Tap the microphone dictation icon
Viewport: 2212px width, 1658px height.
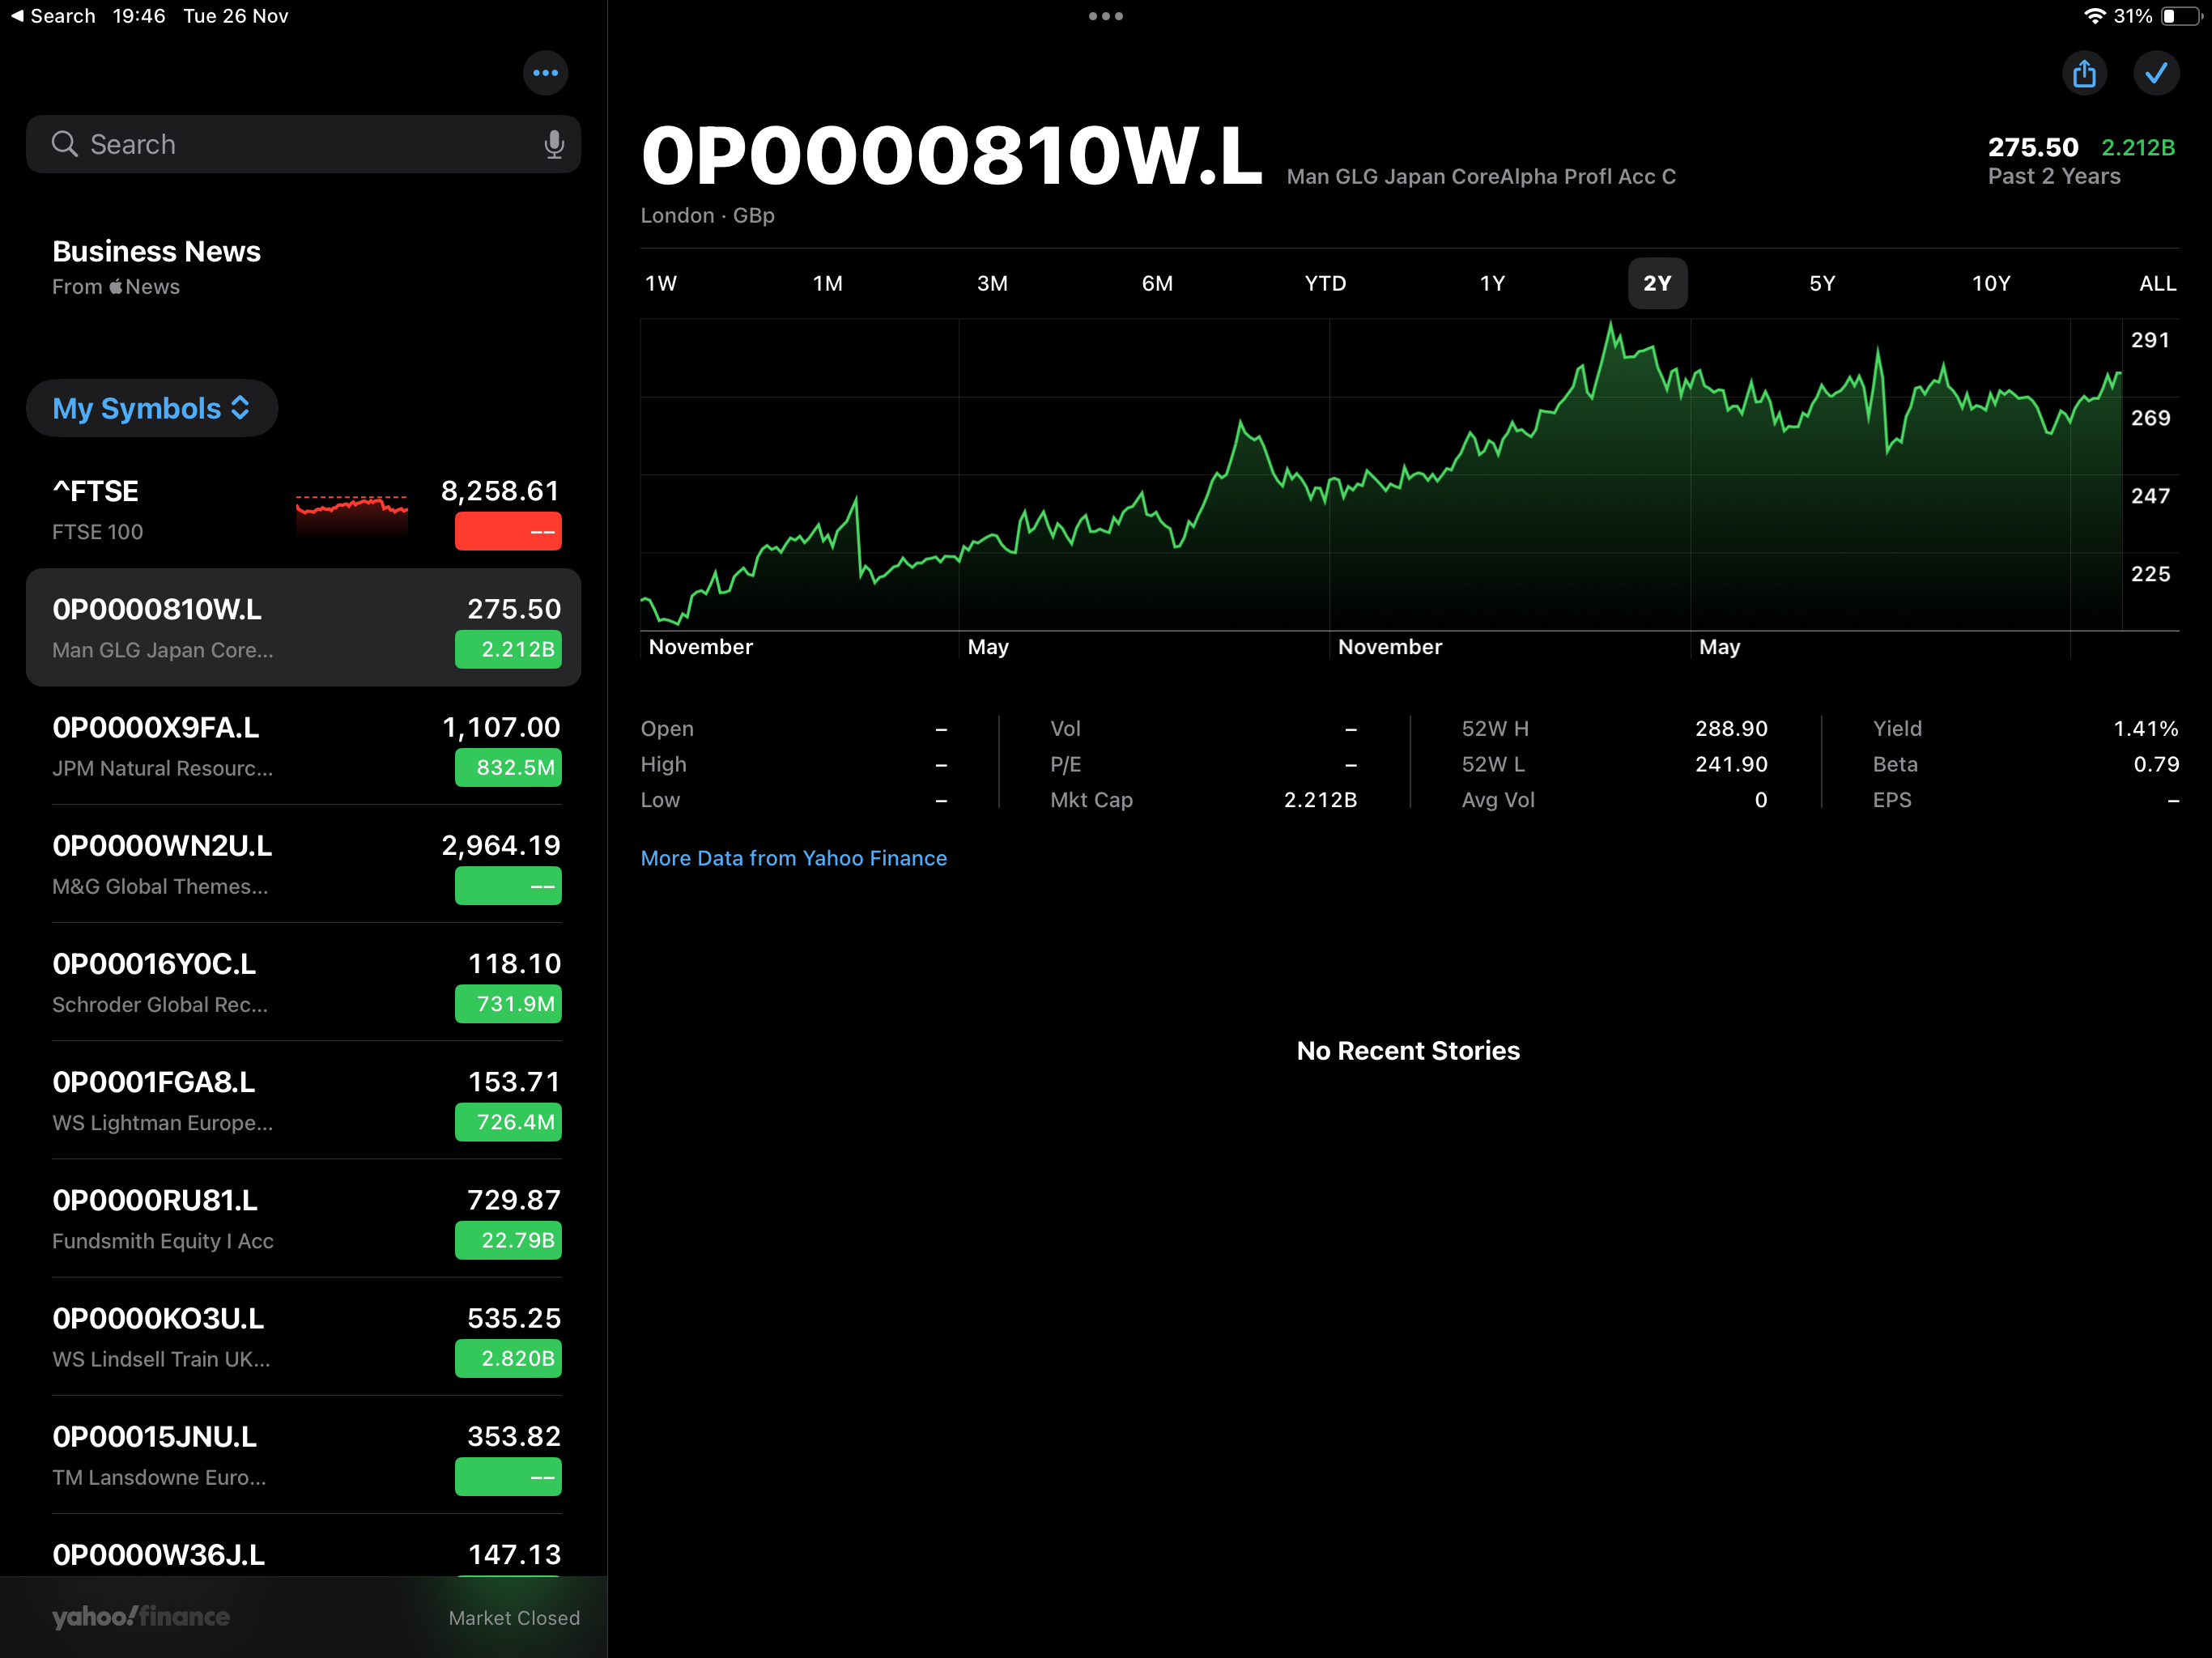click(x=554, y=145)
